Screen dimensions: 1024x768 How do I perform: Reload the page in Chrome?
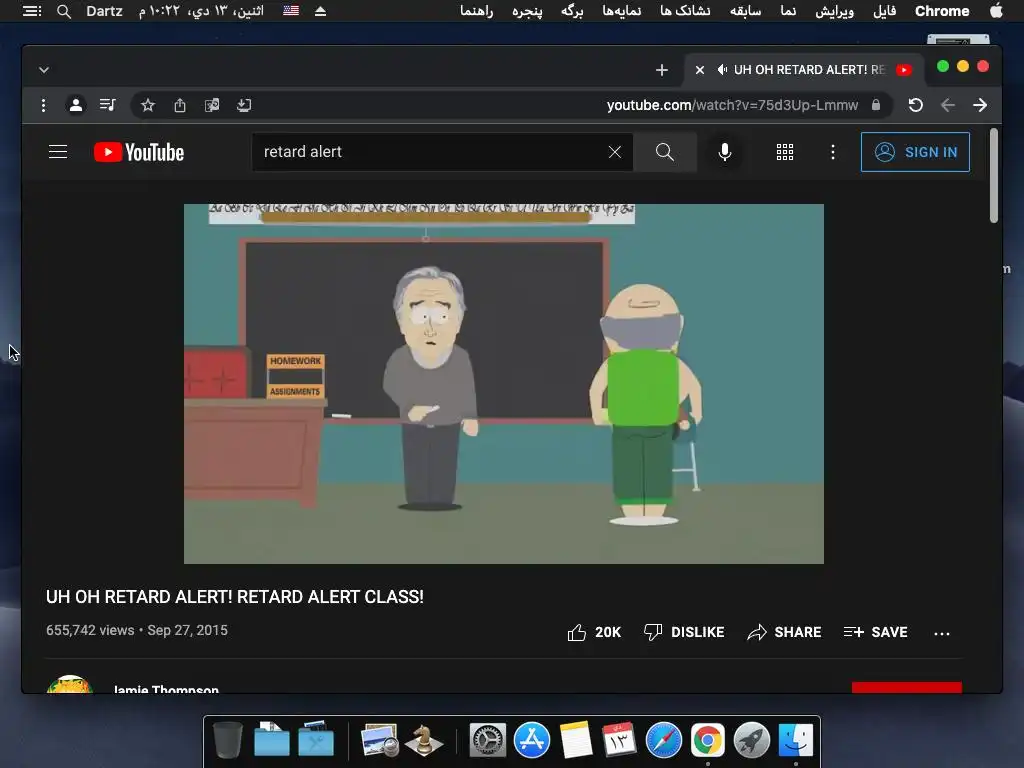click(x=916, y=105)
